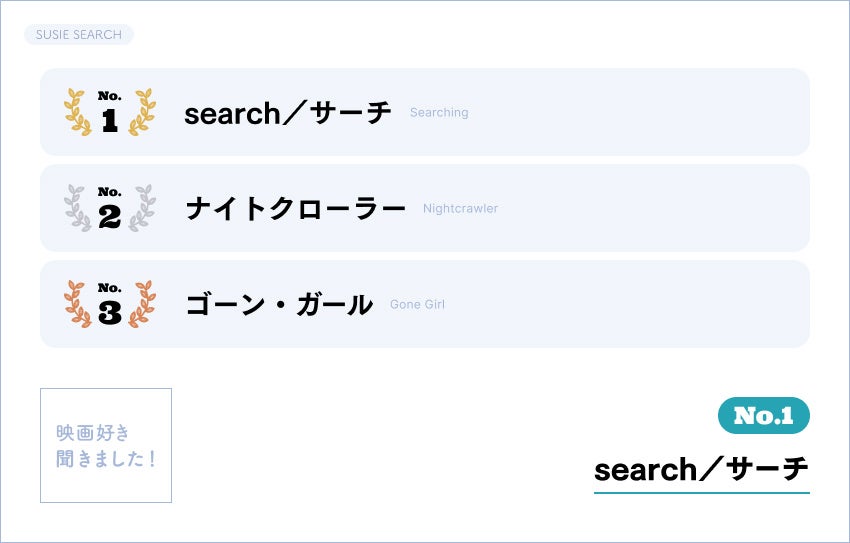Click the right gold laurel branch

coord(143,112)
